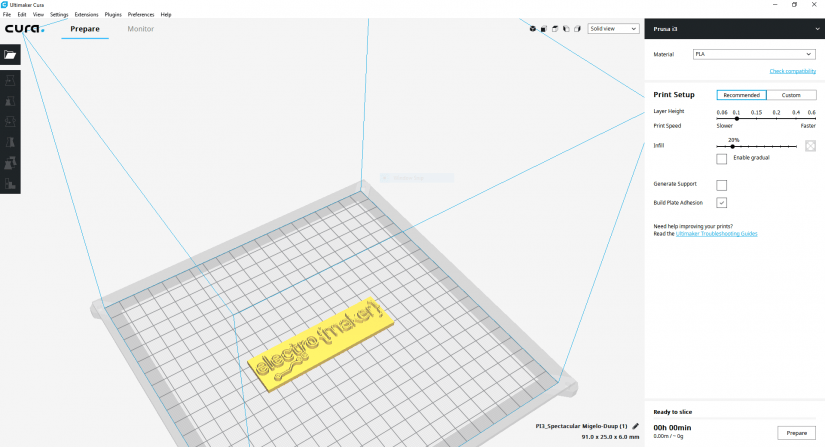Click the front view camera icon
Image resolution: width=825 pixels, height=447 pixels.
(x=544, y=29)
